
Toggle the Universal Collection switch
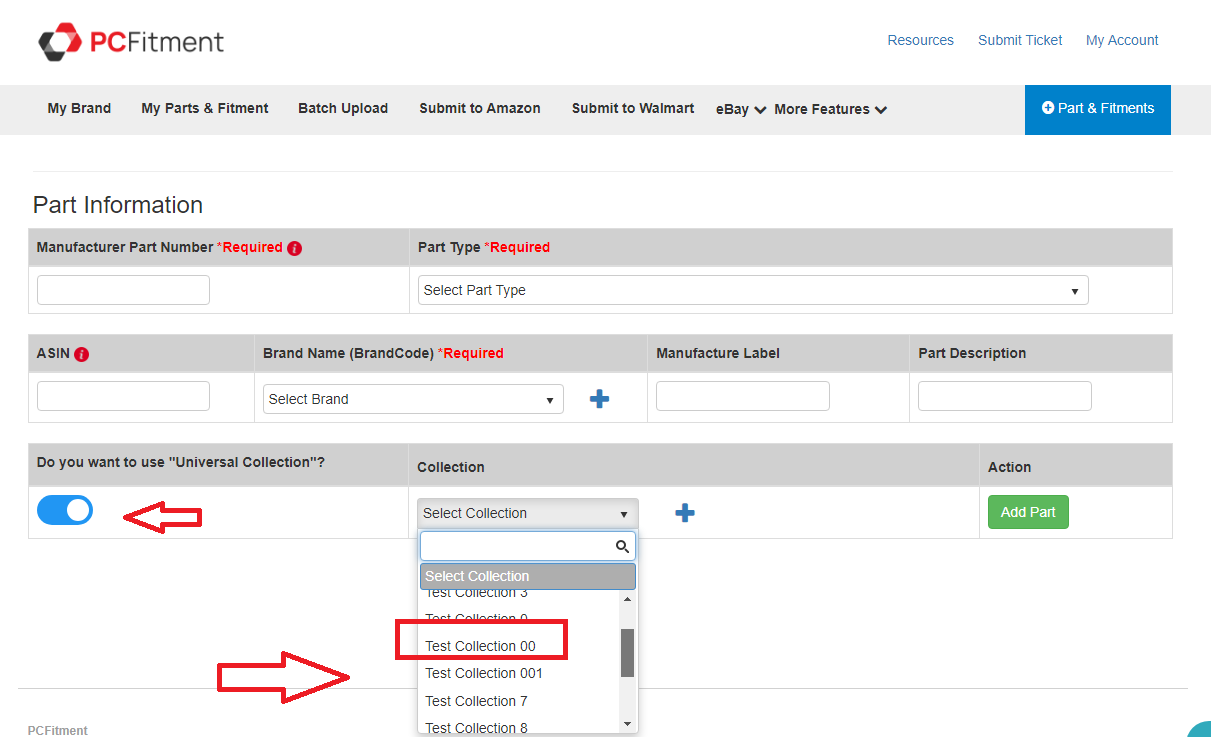click(65, 511)
